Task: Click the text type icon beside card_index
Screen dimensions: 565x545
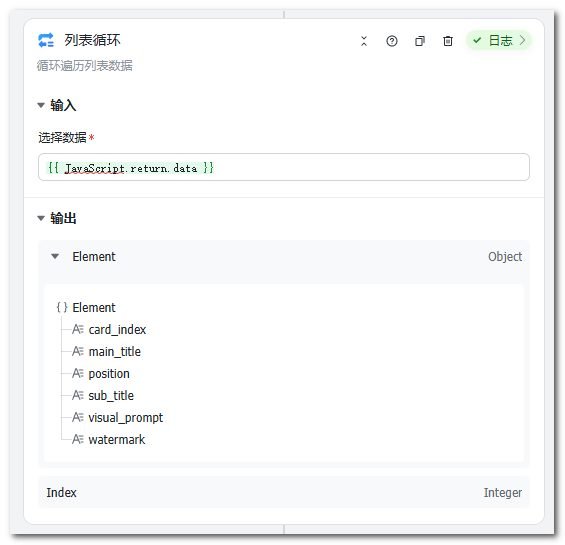Action: 78,329
